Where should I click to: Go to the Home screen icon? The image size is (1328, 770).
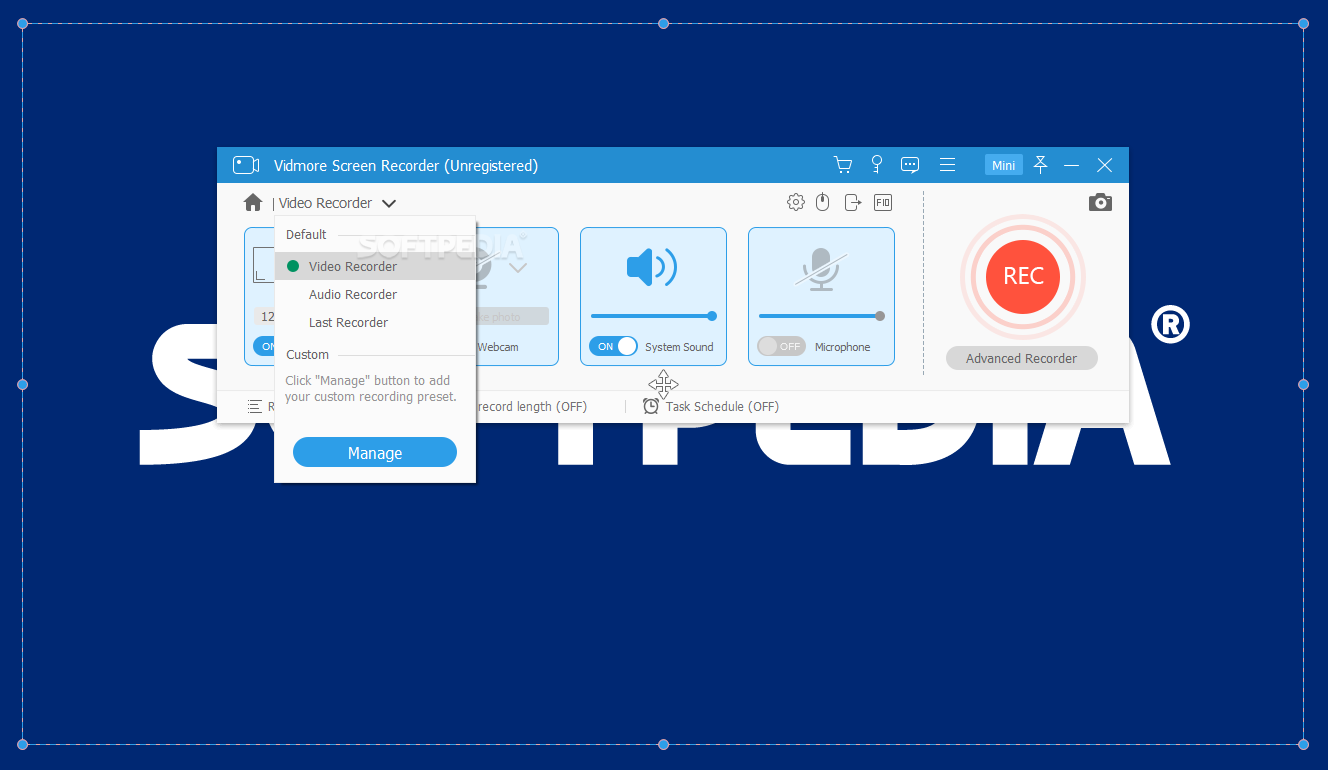click(253, 202)
